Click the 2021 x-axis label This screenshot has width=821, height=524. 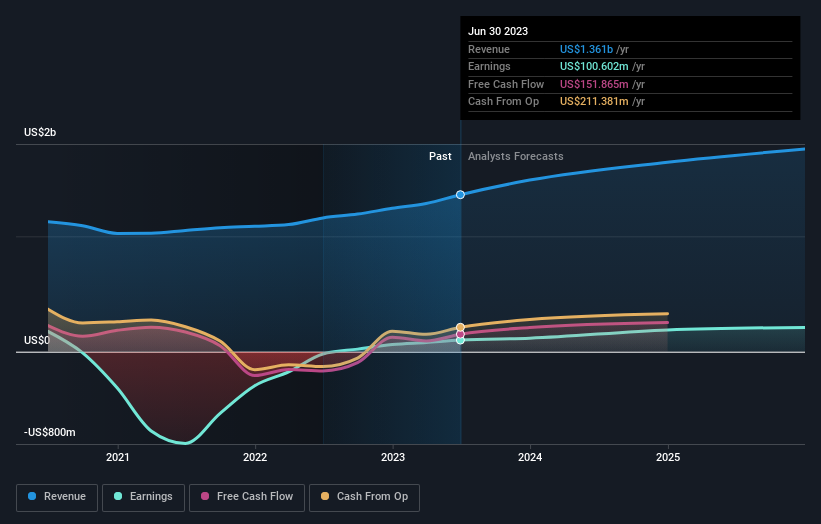118,457
